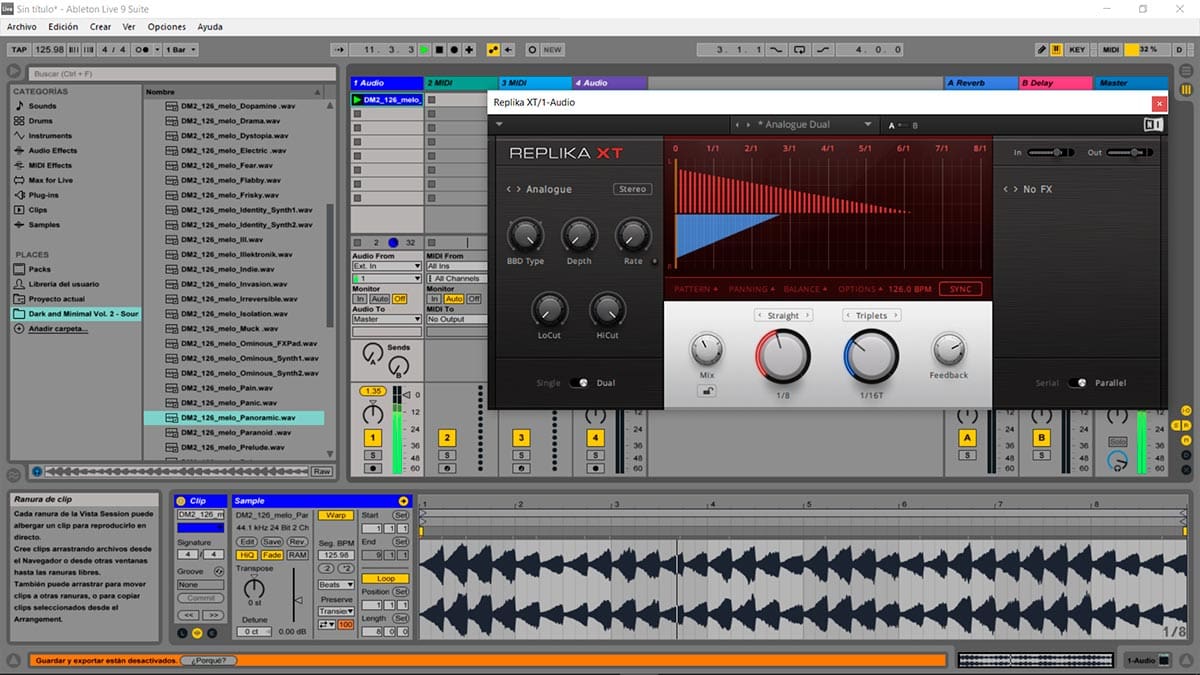This screenshot has height=675, width=1200.
Task: Toggle the Stereo button in Replika
Action: tap(632, 189)
